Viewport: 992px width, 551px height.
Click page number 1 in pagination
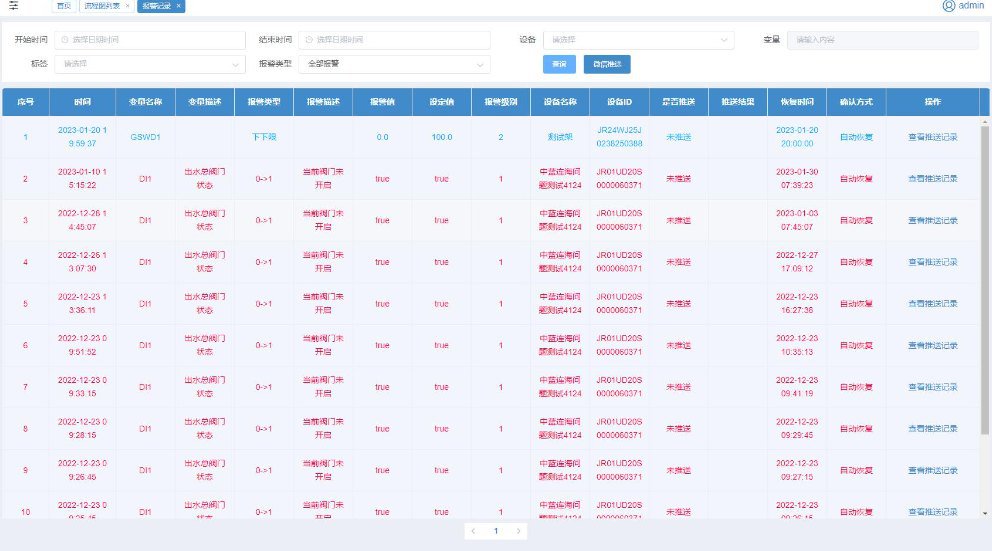(x=496, y=531)
